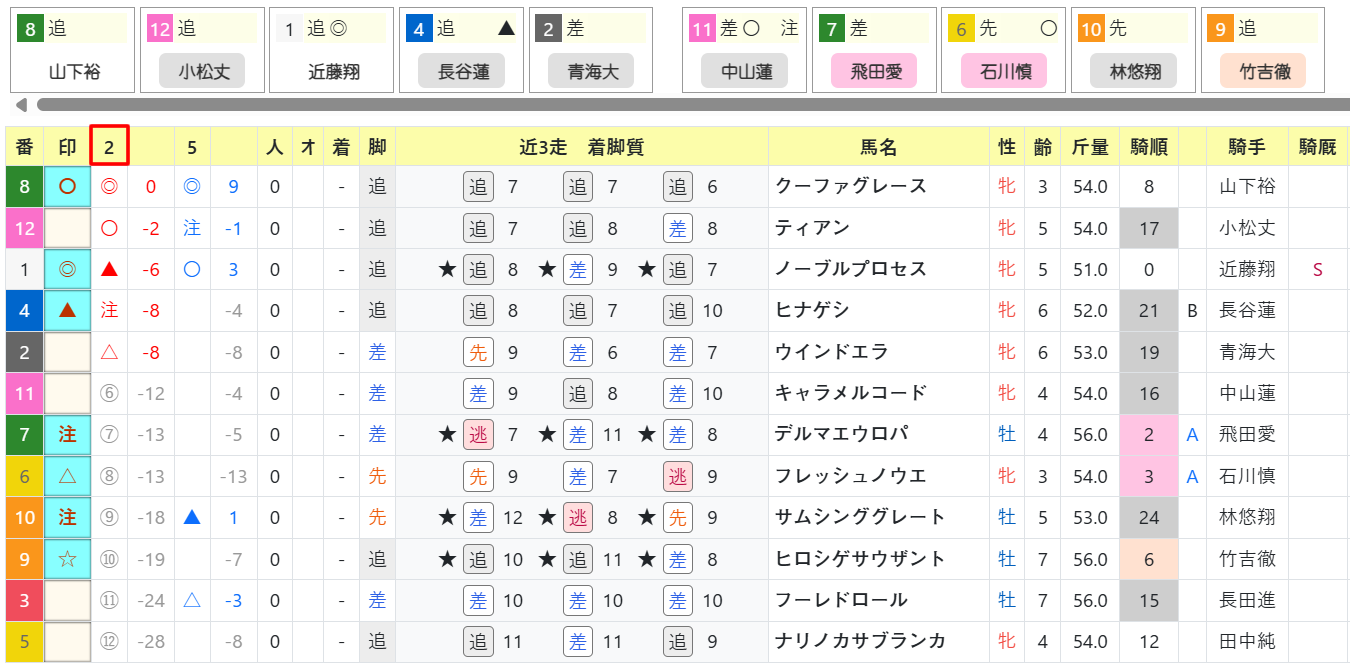
Task: Click the horizontal scrollbar track
Action: click(x=693, y=105)
